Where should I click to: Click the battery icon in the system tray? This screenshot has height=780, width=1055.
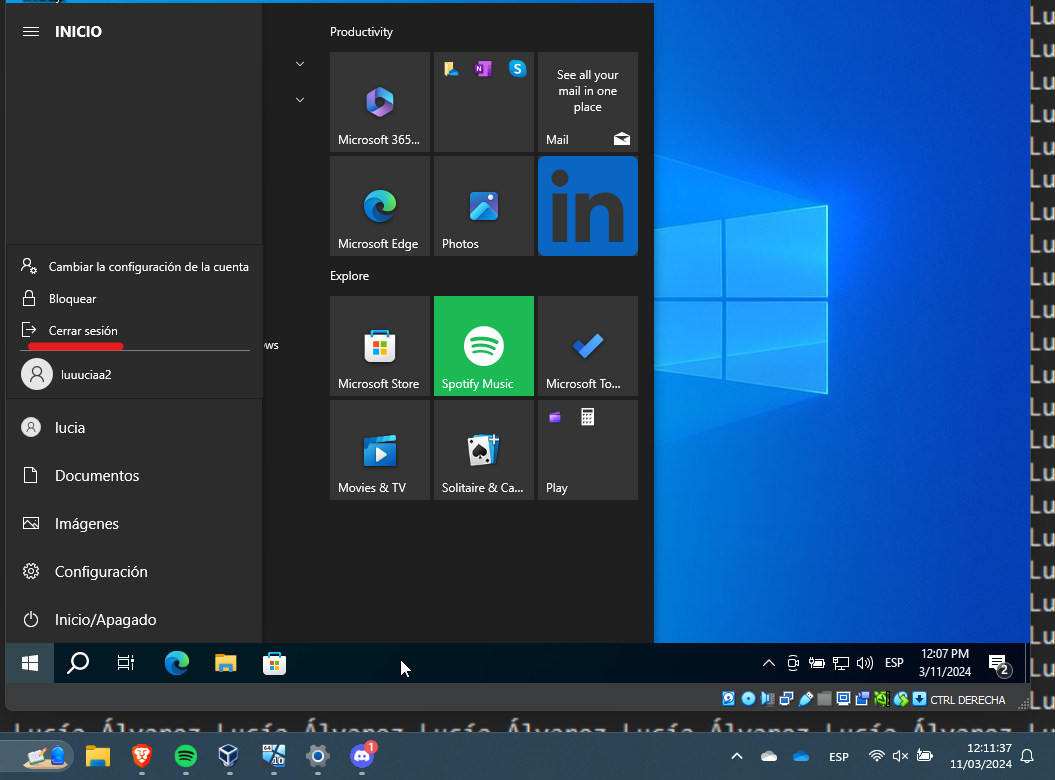(817, 662)
